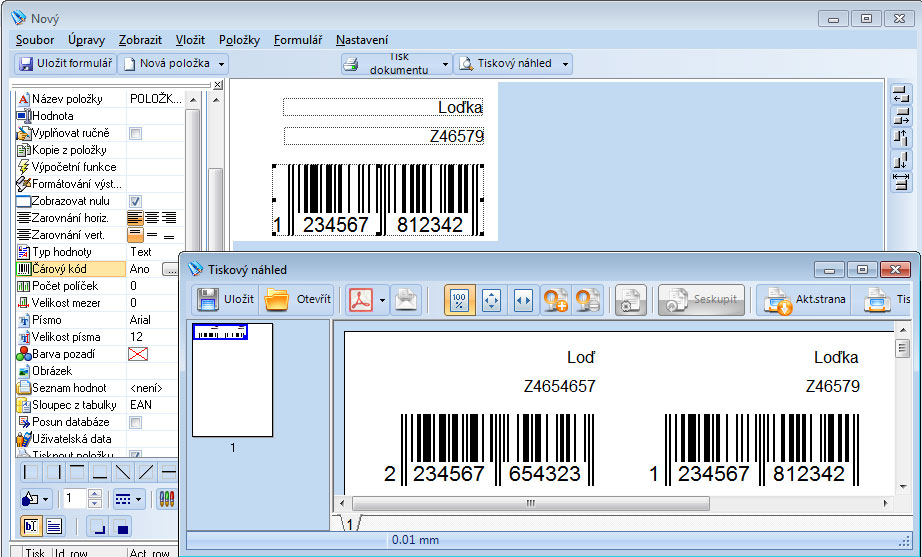922x557 pixels.
Task: Click the send by e-mail icon
Action: pyautogui.click(x=406, y=300)
